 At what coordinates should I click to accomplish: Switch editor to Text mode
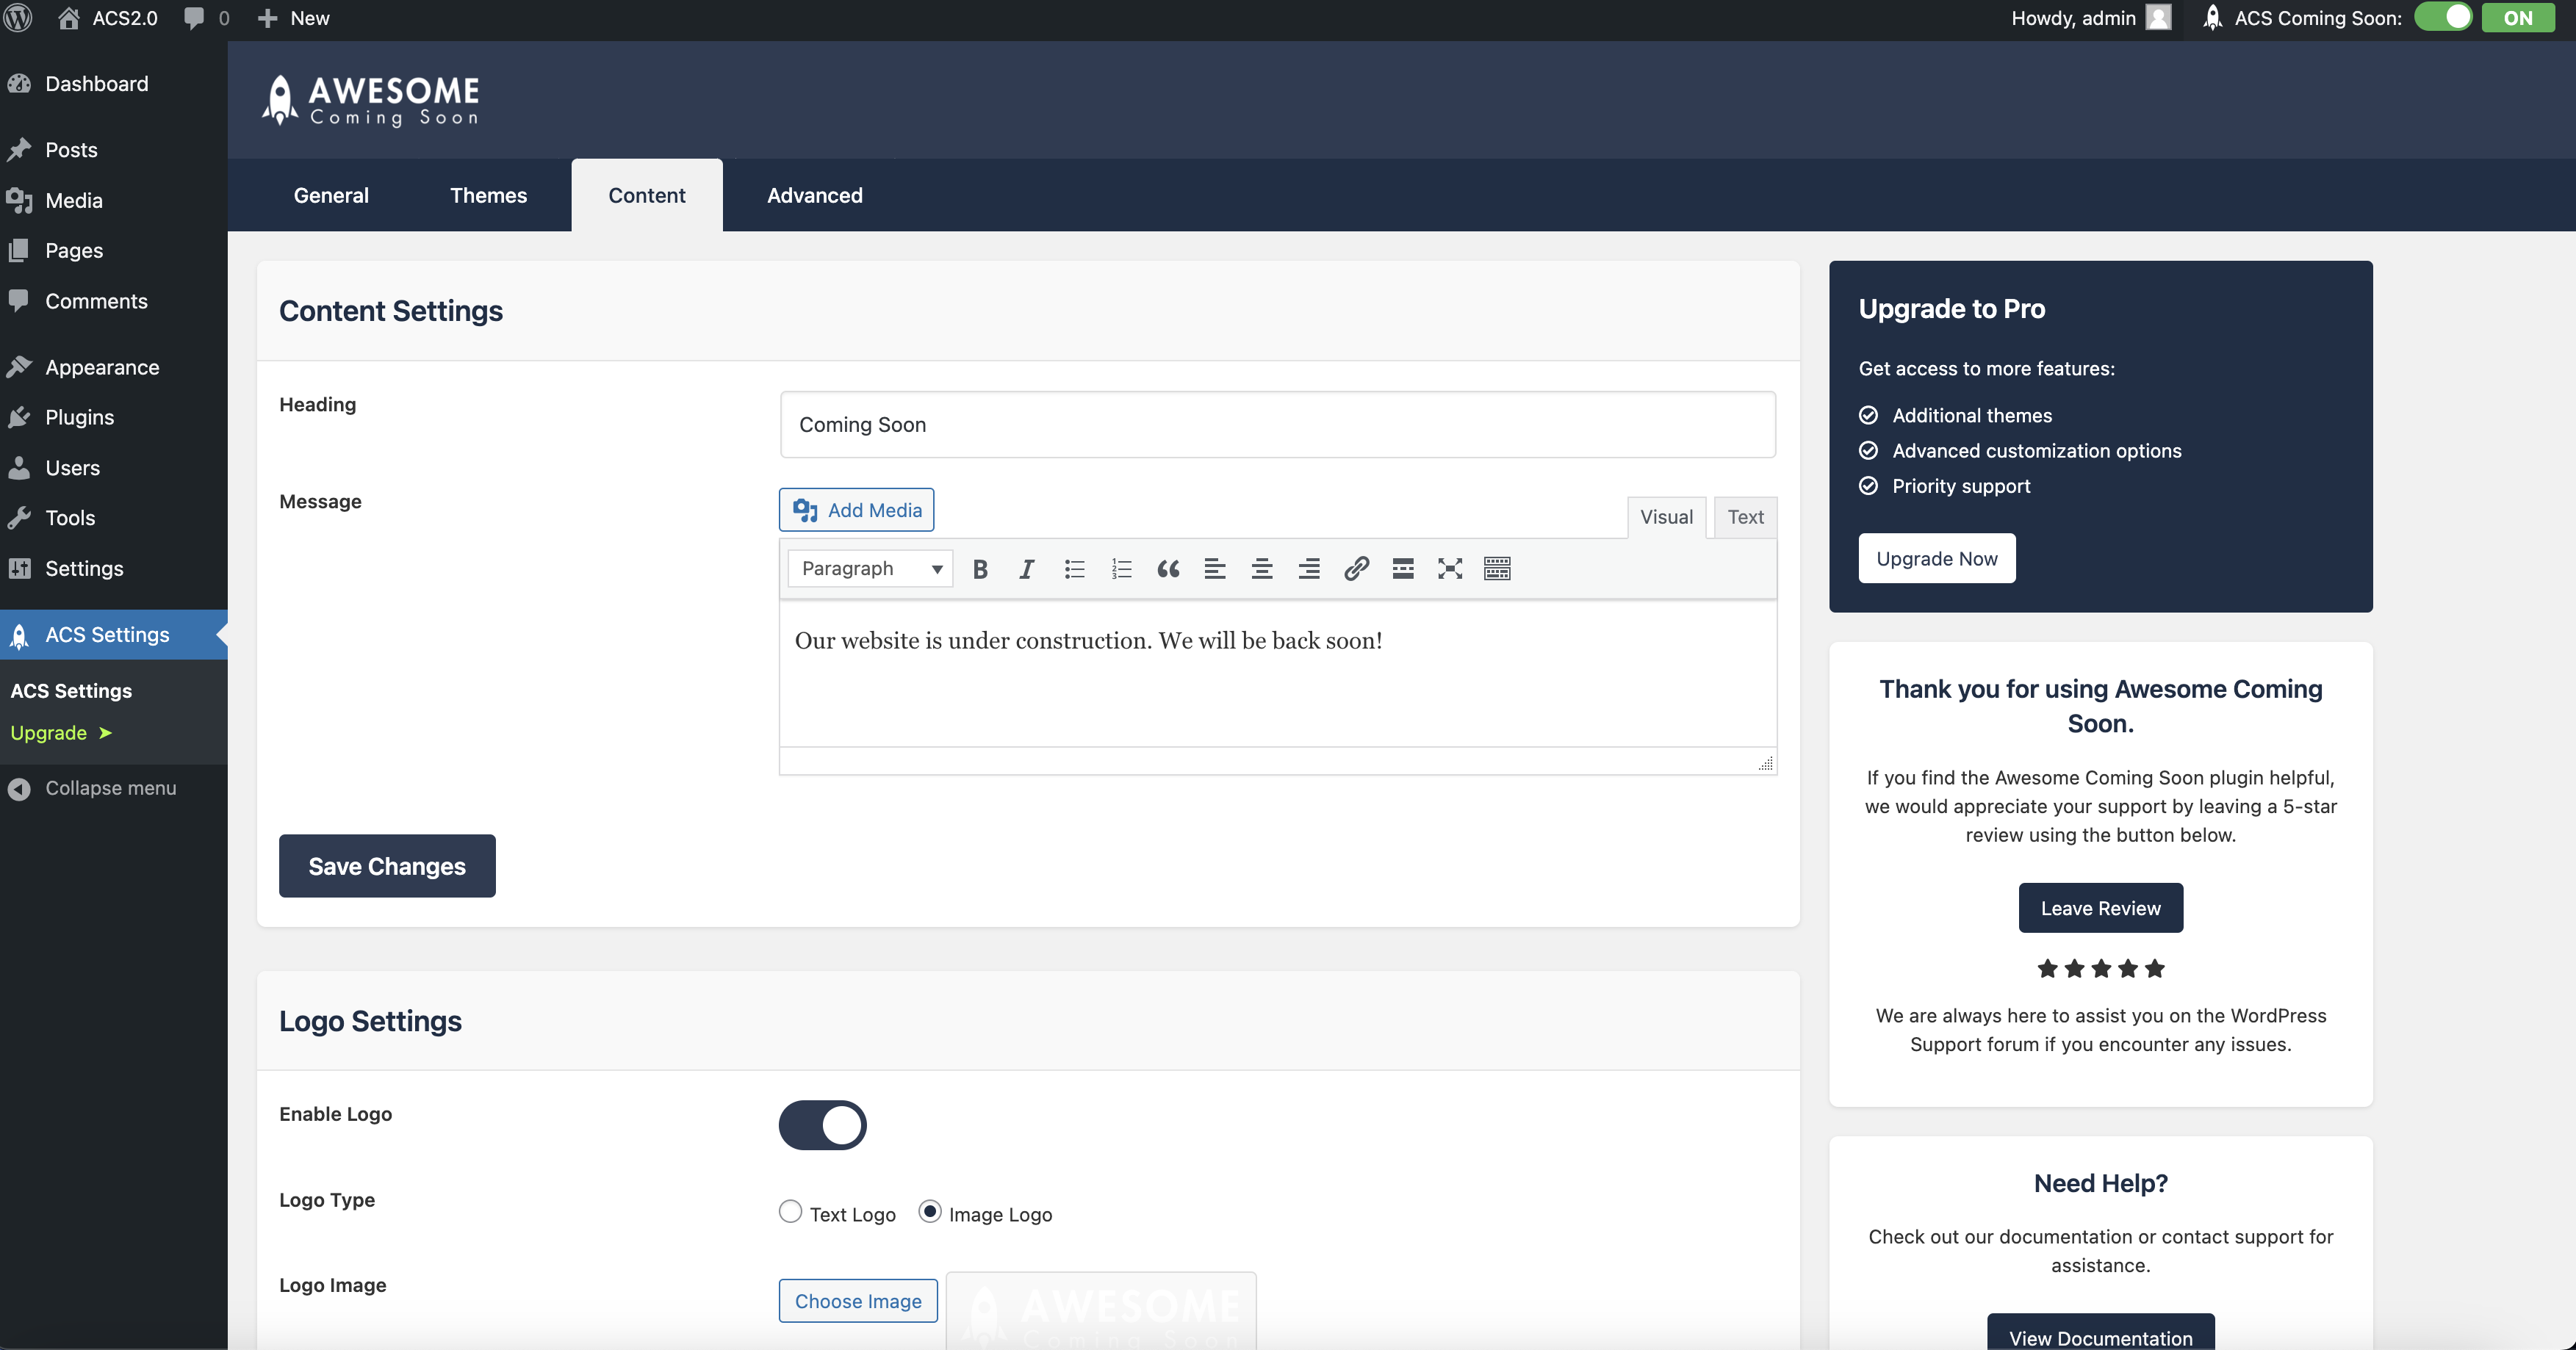coord(1746,517)
